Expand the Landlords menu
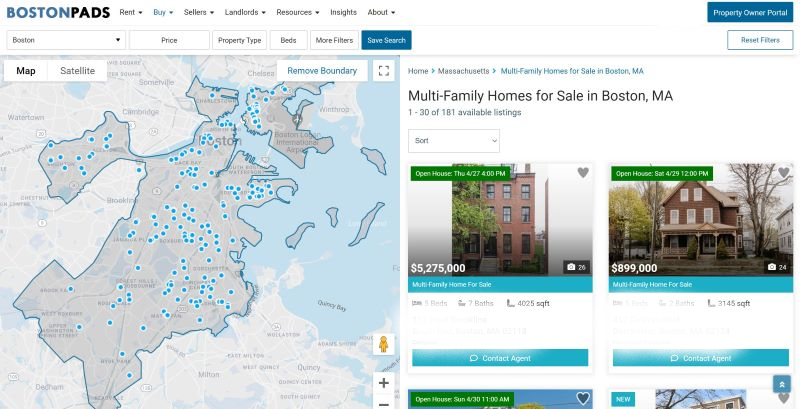This screenshot has height=409, width=800. (x=245, y=12)
